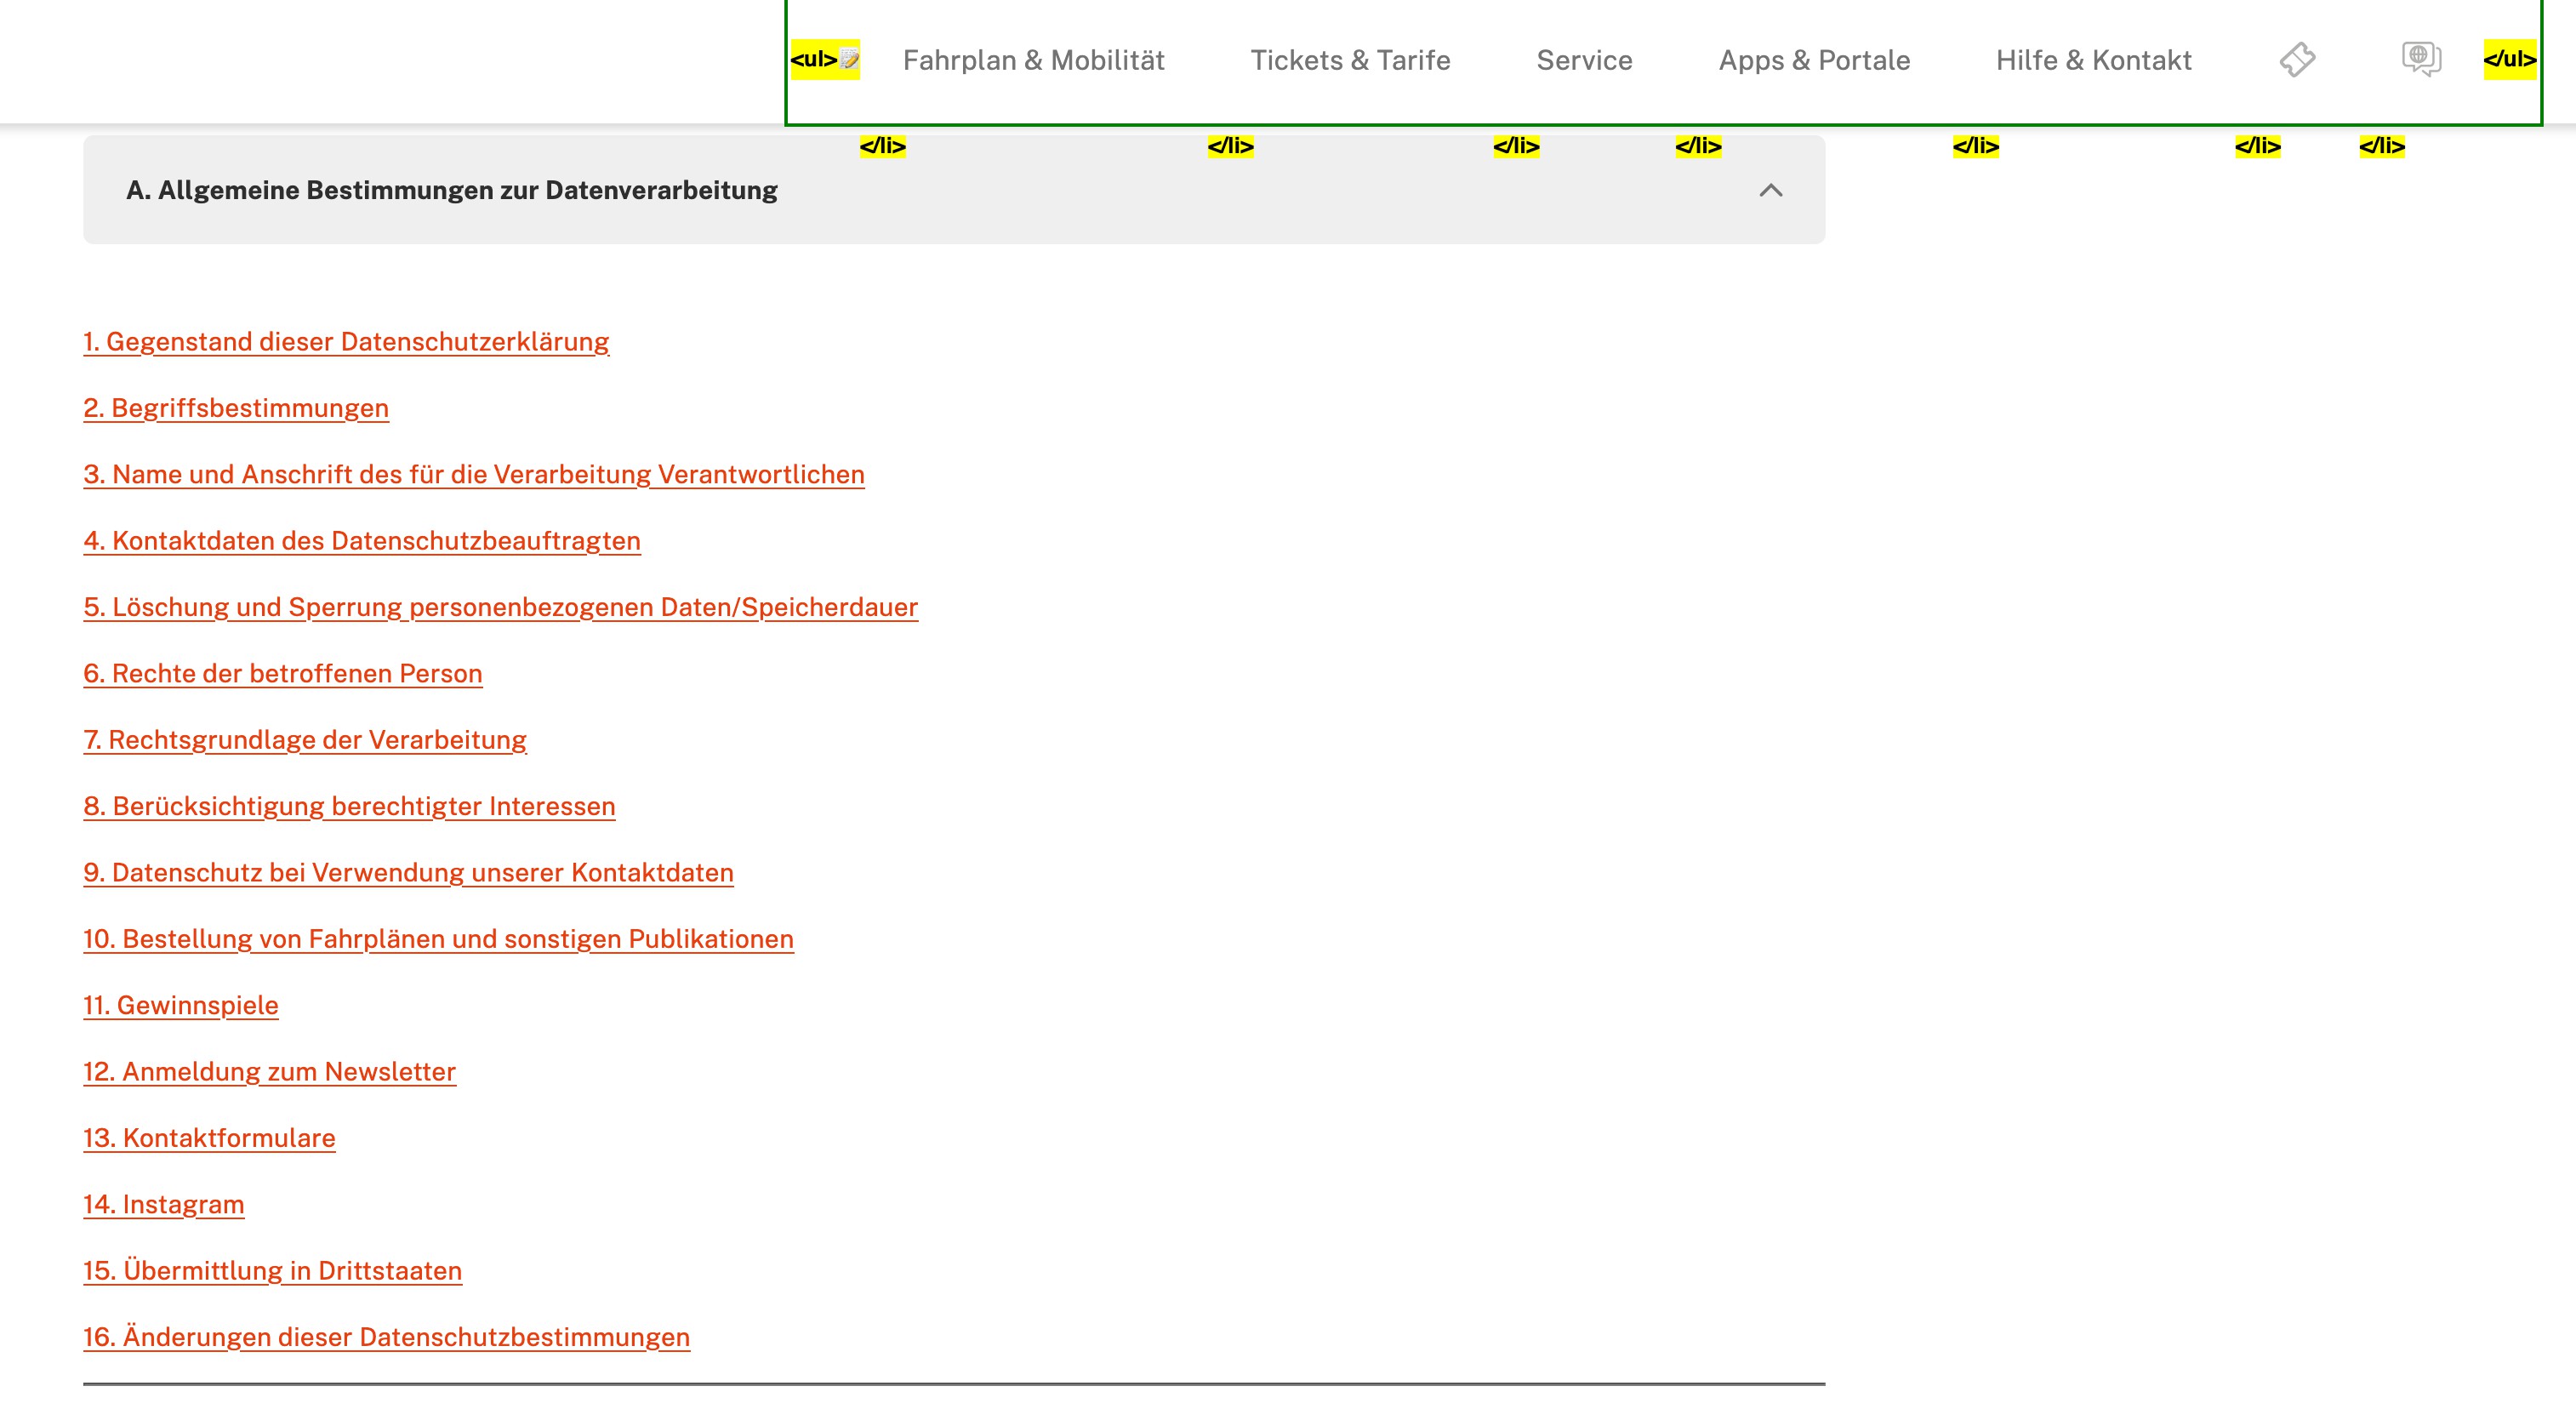Open Fahrplan & Mobilität menu
This screenshot has height=1426, width=2576.
(1033, 60)
